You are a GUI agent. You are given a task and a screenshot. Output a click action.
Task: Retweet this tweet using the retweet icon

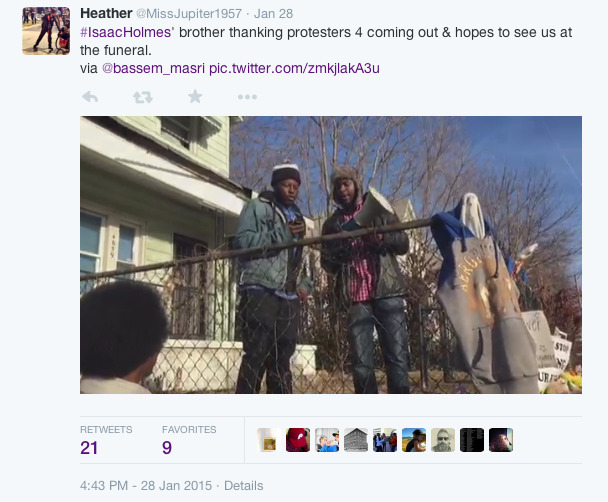pos(143,97)
